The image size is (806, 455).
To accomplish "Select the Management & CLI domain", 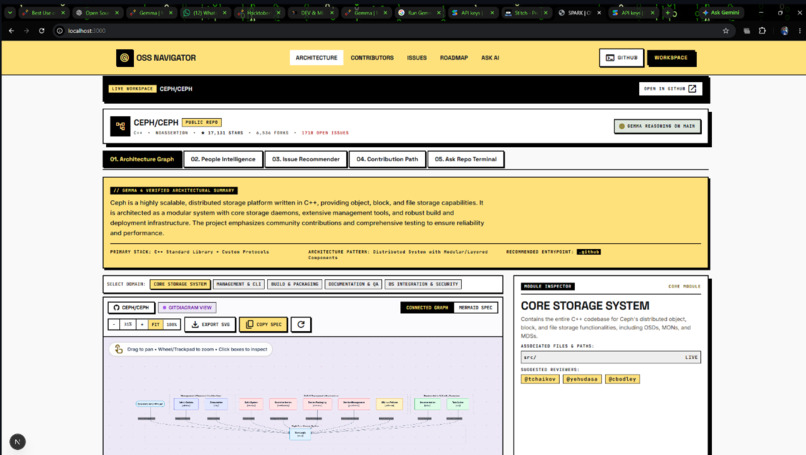I will [x=239, y=284].
